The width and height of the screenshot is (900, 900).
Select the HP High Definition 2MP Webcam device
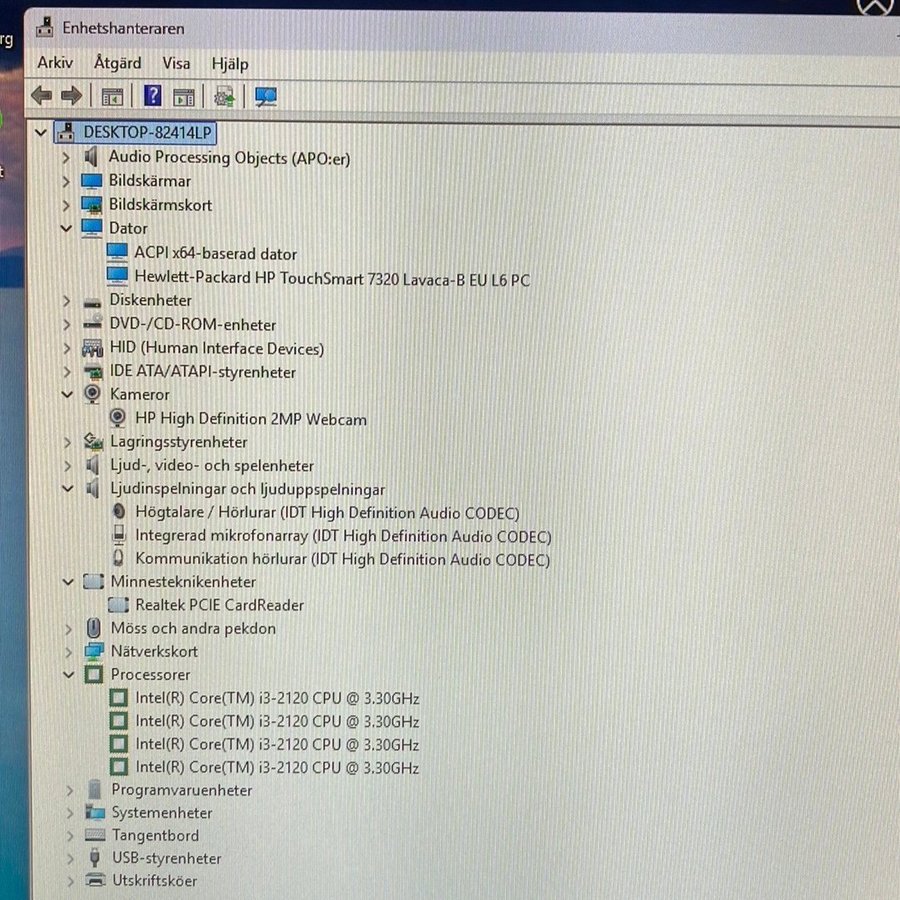pyautogui.click(x=250, y=419)
